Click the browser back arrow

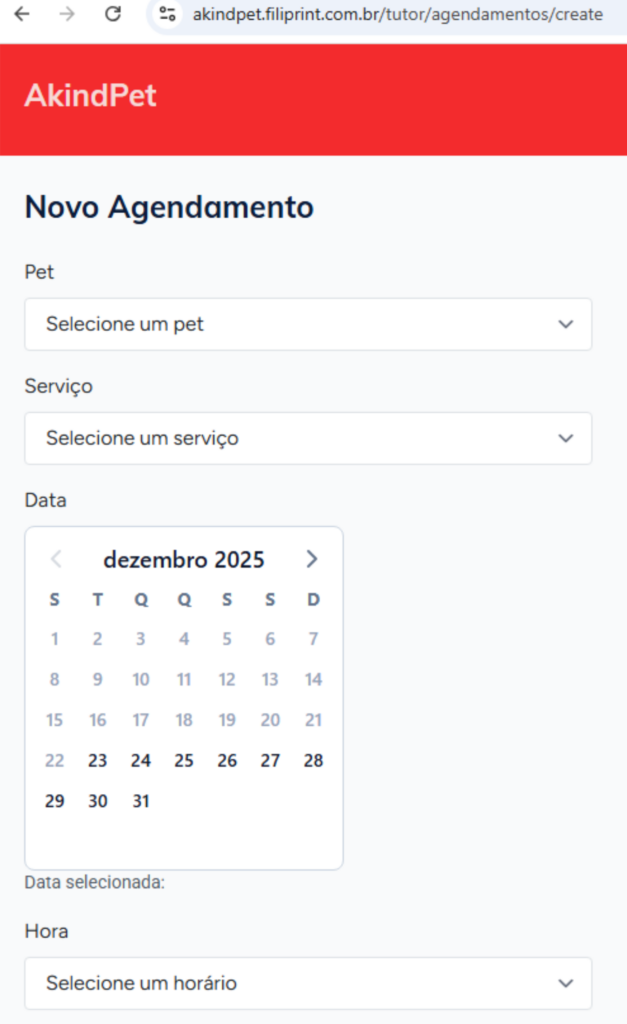(x=22, y=15)
